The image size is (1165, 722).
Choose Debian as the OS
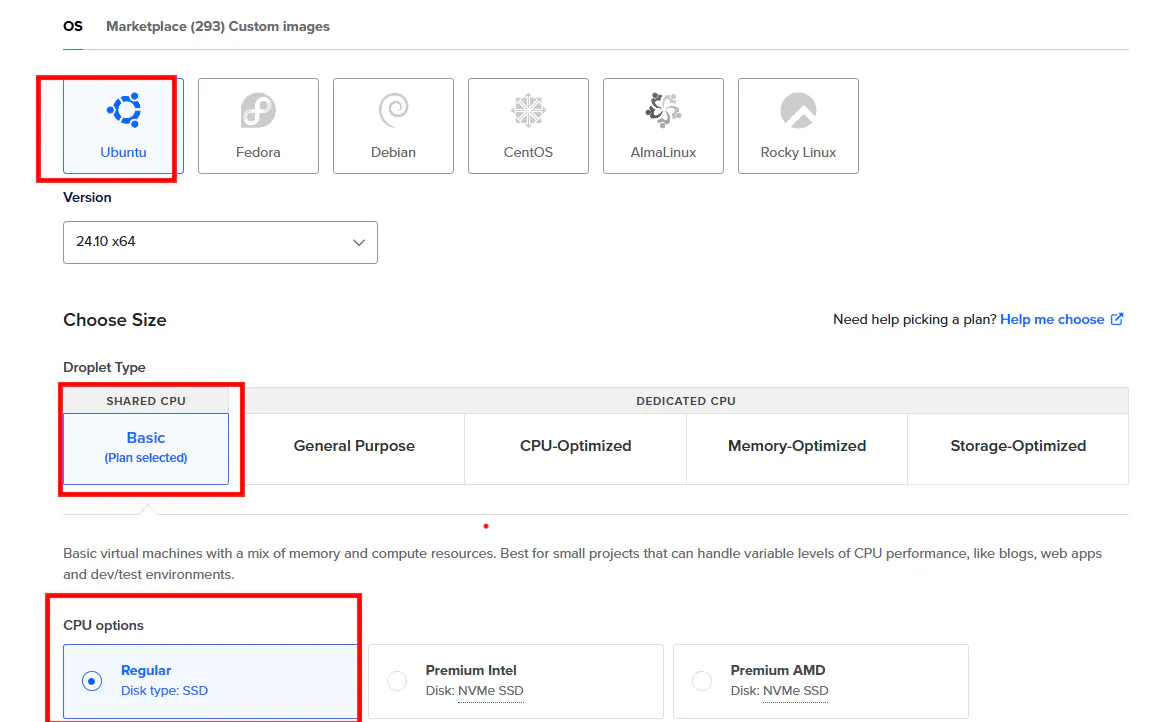pyautogui.click(x=393, y=125)
